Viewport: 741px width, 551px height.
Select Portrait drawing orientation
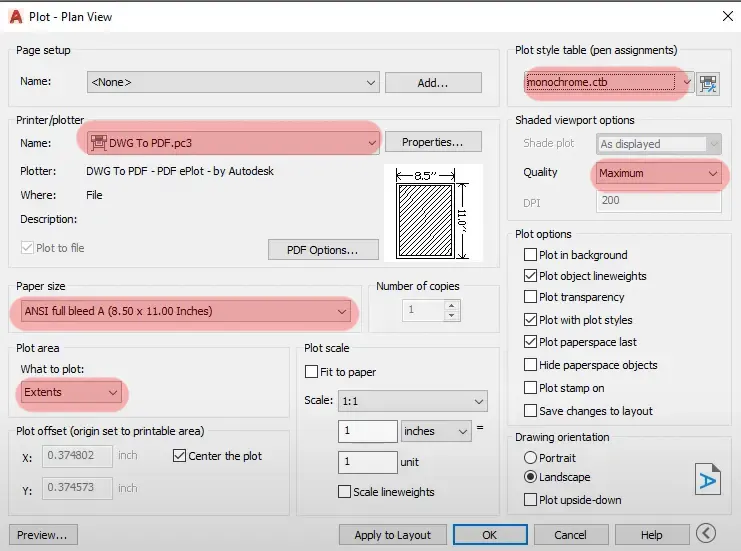pos(531,457)
